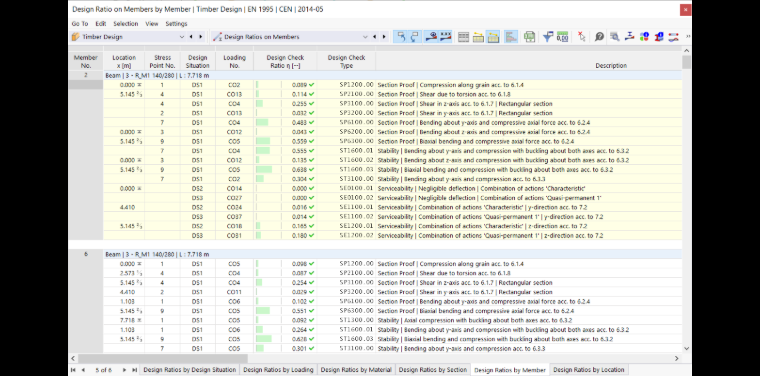Open the result filter funnel icon
Screen dimensions: 760x376
click(x=548, y=37)
